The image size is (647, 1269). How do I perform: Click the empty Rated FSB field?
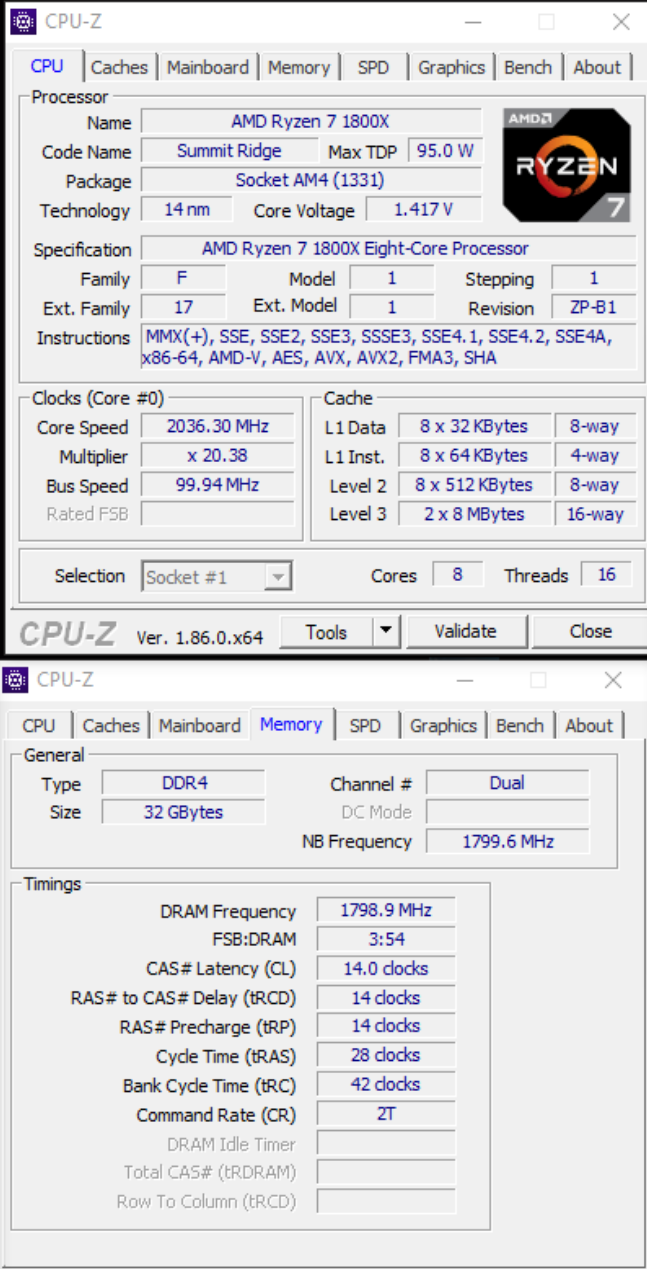[x=217, y=514]
